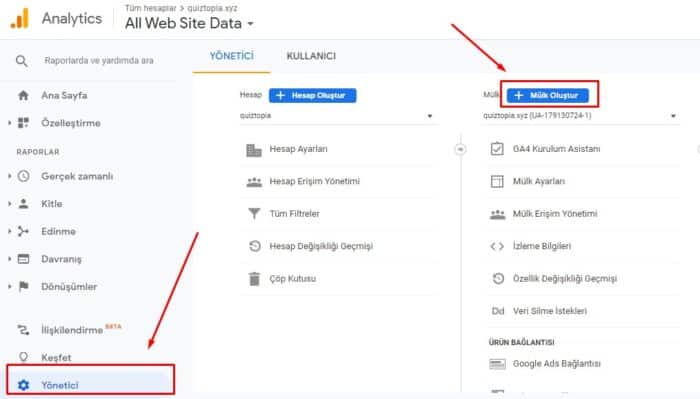Click the Tüm Filtreler funnel icon
This screenshot has width=700, height=399.
pyautogui.click(x=254, y=213)
